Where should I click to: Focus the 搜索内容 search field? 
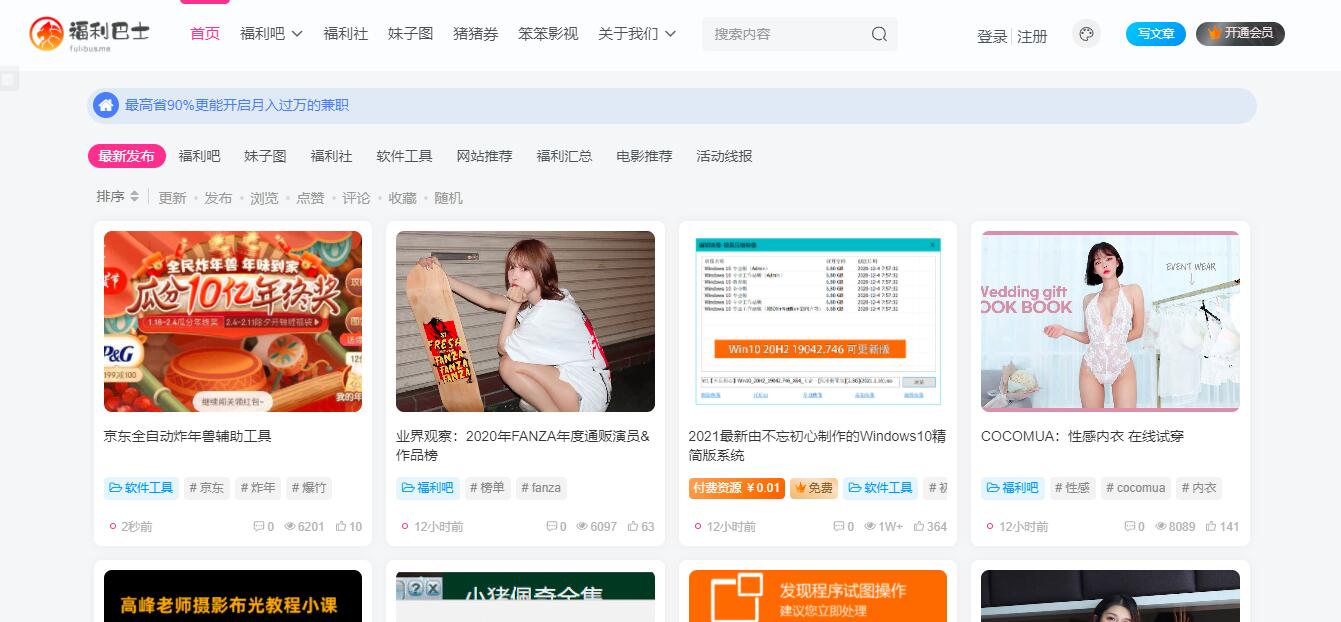click(785, 34)
